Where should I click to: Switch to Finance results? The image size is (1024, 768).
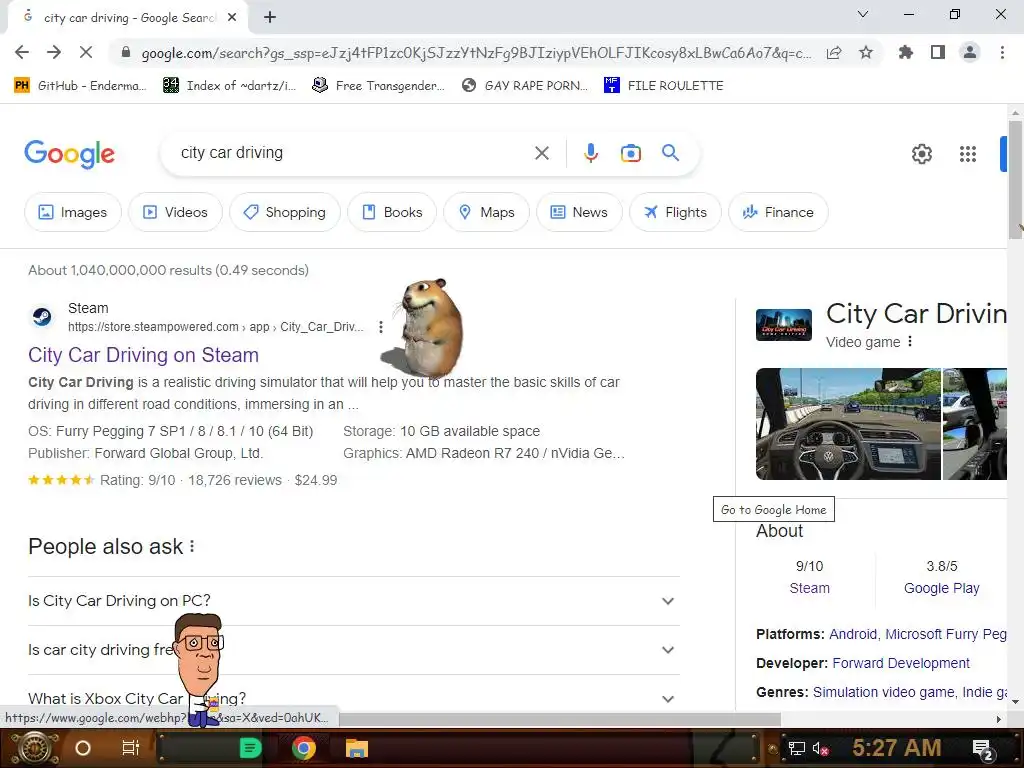[778, 212]
